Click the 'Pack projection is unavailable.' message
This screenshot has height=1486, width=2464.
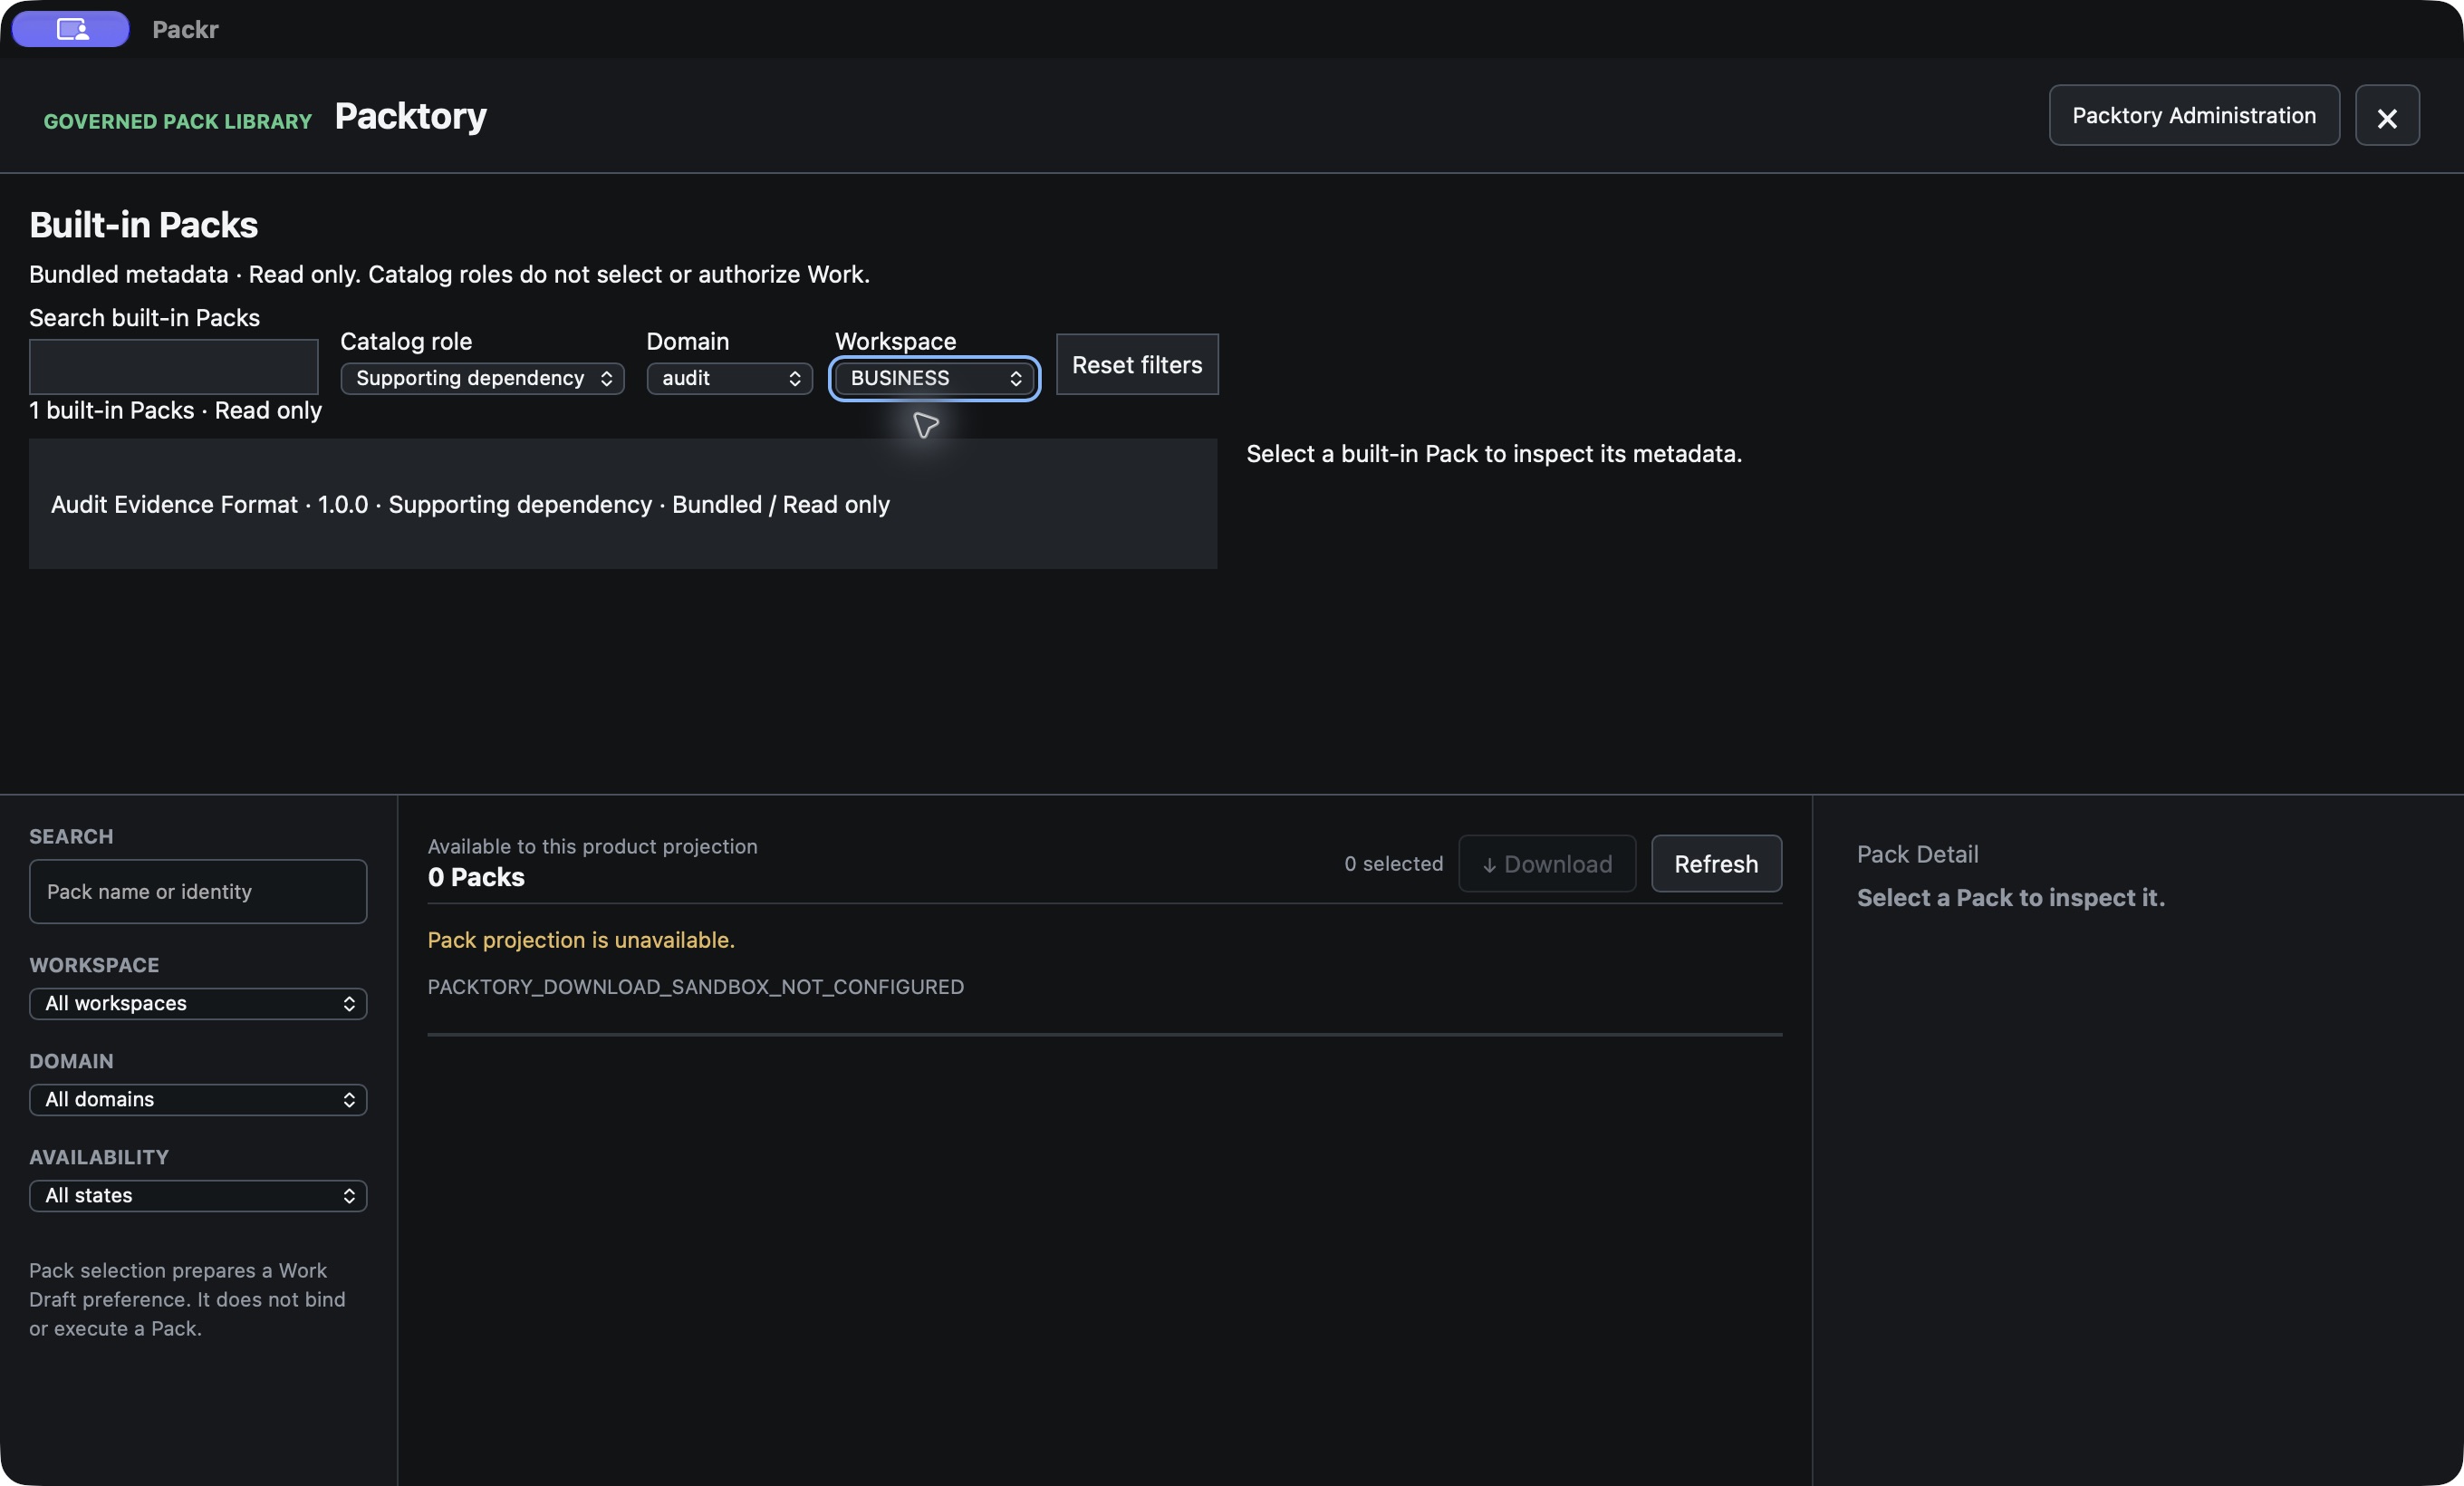[580, 940]
